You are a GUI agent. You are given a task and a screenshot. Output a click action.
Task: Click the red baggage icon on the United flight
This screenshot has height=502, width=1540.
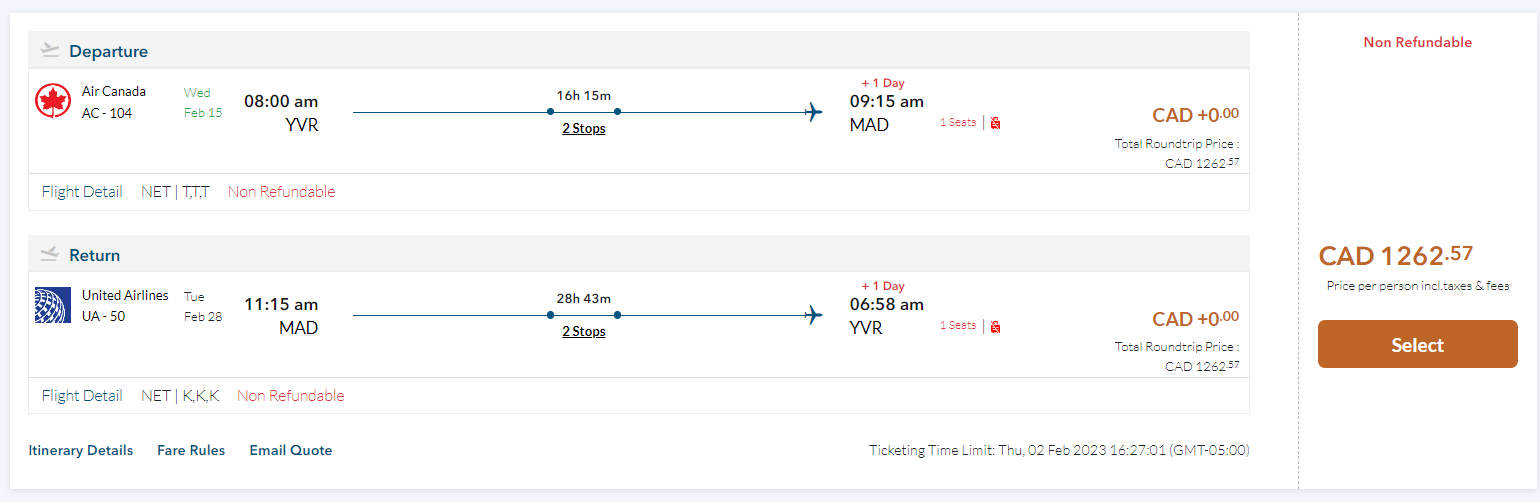(995, 326)
